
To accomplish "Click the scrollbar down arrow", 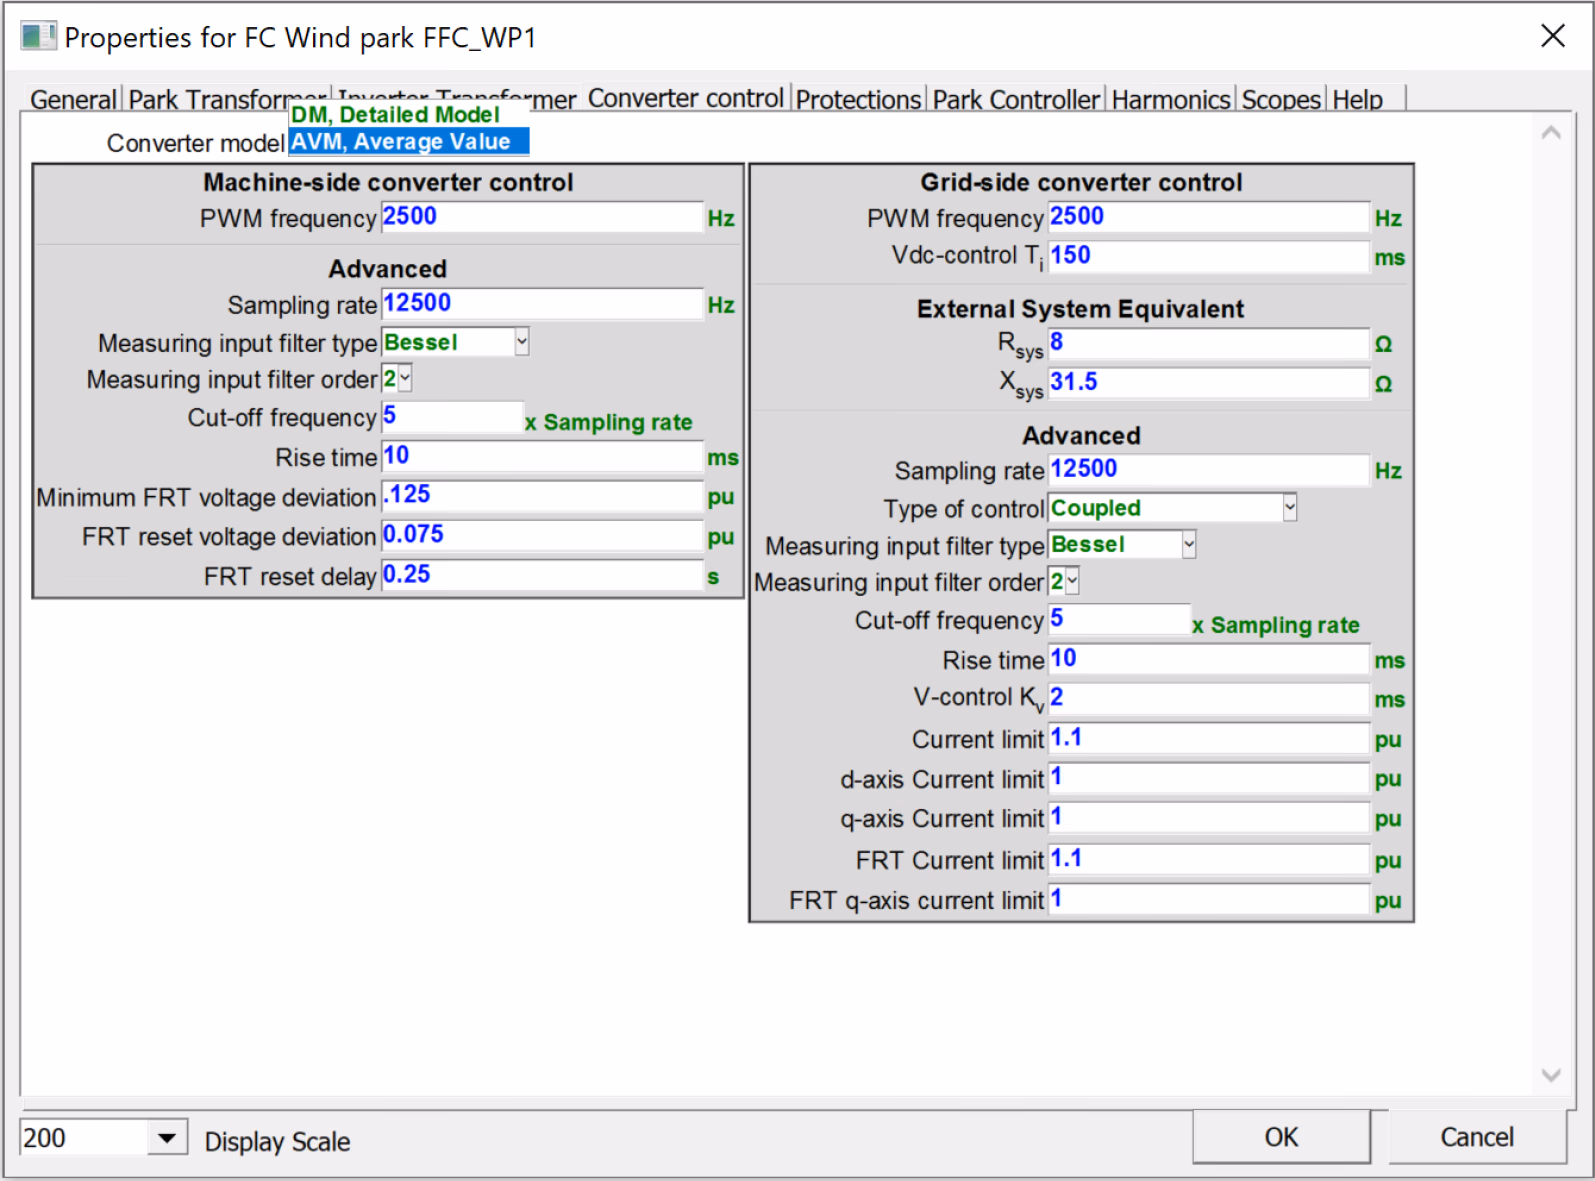I will (x=1551, y=1075).
